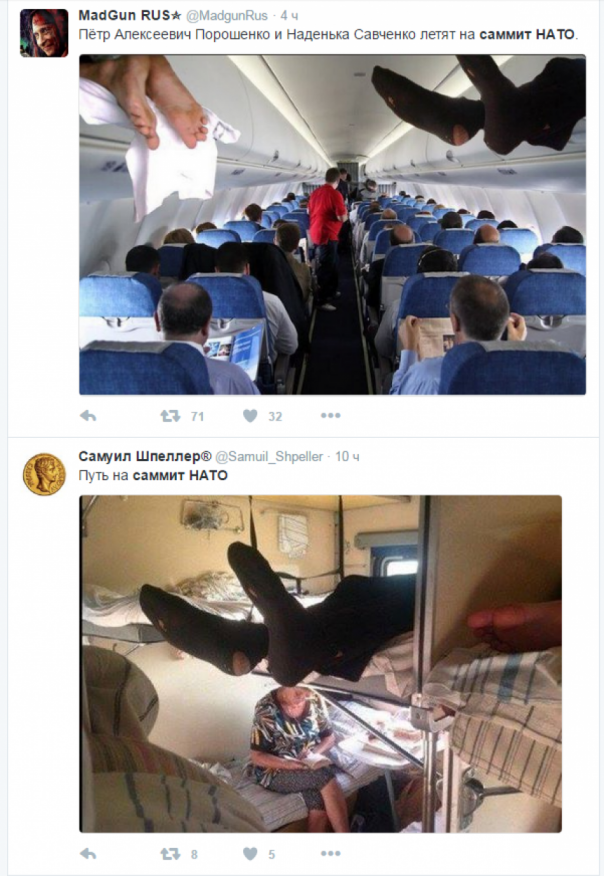This screenshot has width=604, height=876.
Task: Open Самуил Шпеллер display name link
Action: (145, 456)
